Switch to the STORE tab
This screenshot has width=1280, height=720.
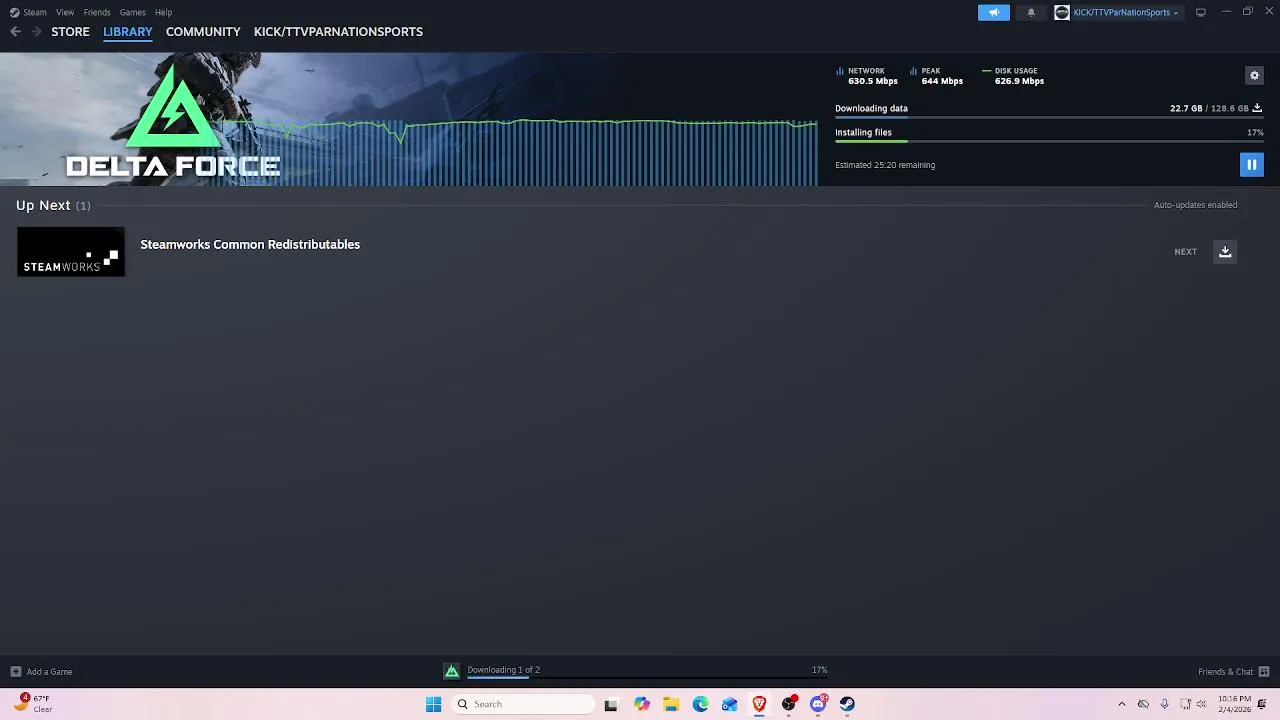70,32
